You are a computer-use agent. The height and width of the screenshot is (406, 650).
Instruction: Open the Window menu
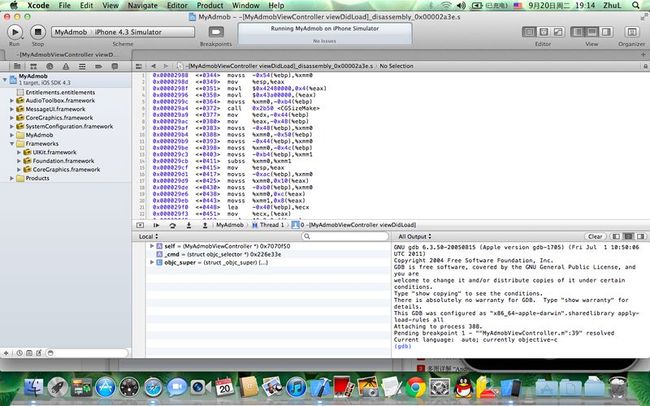coord(245,5)
